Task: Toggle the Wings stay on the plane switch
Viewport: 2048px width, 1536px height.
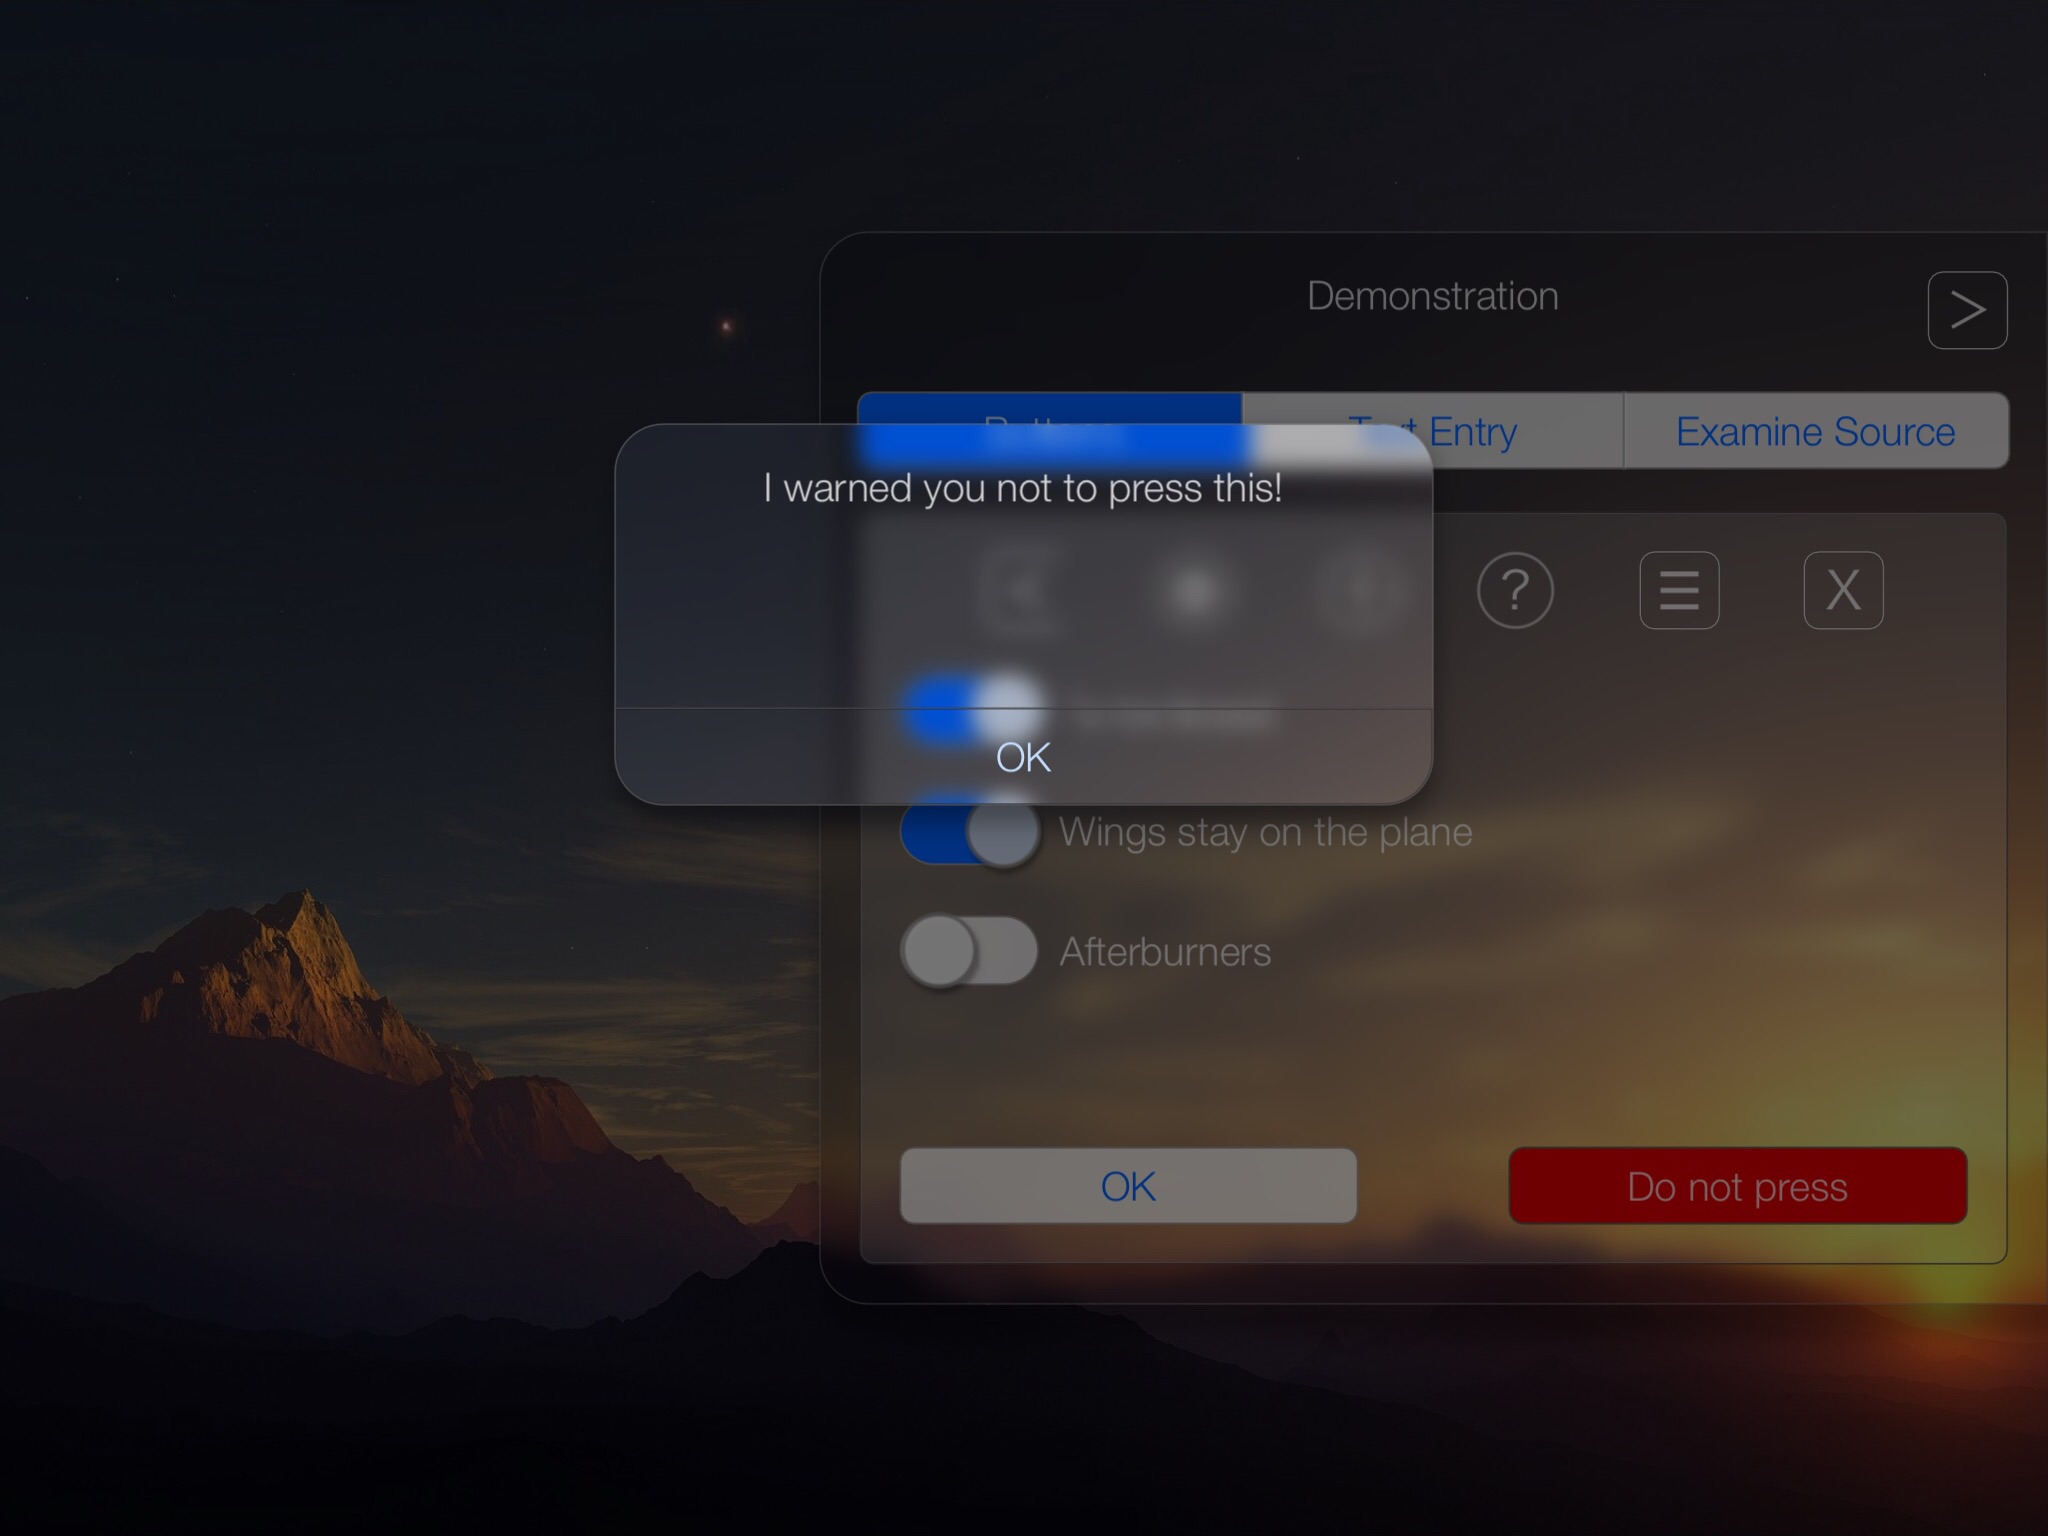Action: (968, 831)
